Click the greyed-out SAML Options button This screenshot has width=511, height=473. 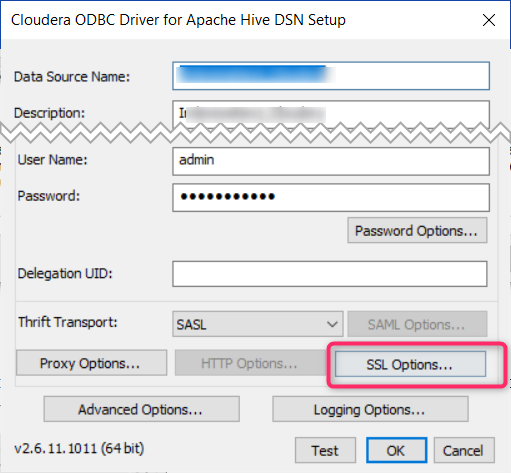pos(417,324)
